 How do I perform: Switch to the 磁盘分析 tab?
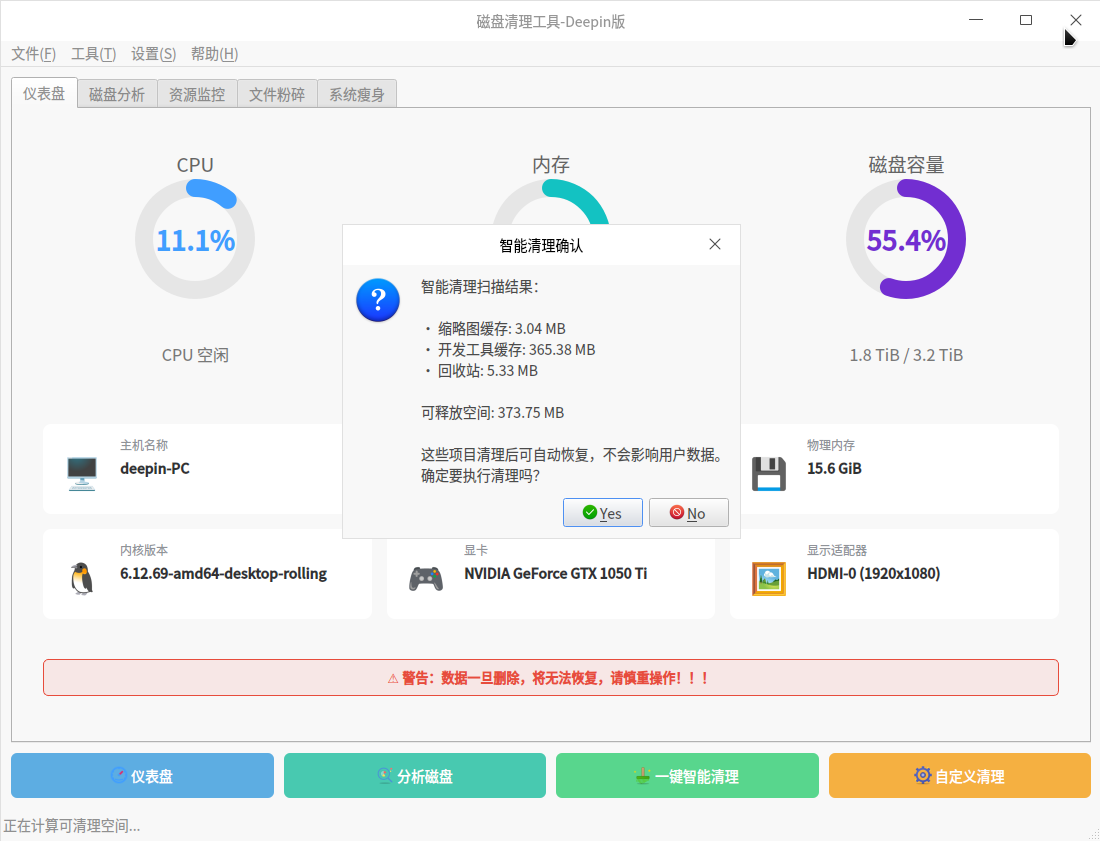[117, 95]
